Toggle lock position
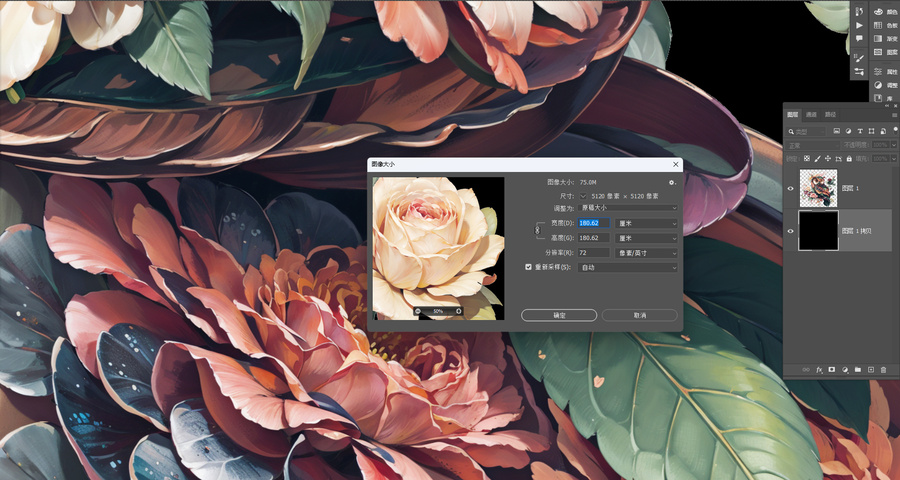The image size is (900, 480). (x=828, y=158)
